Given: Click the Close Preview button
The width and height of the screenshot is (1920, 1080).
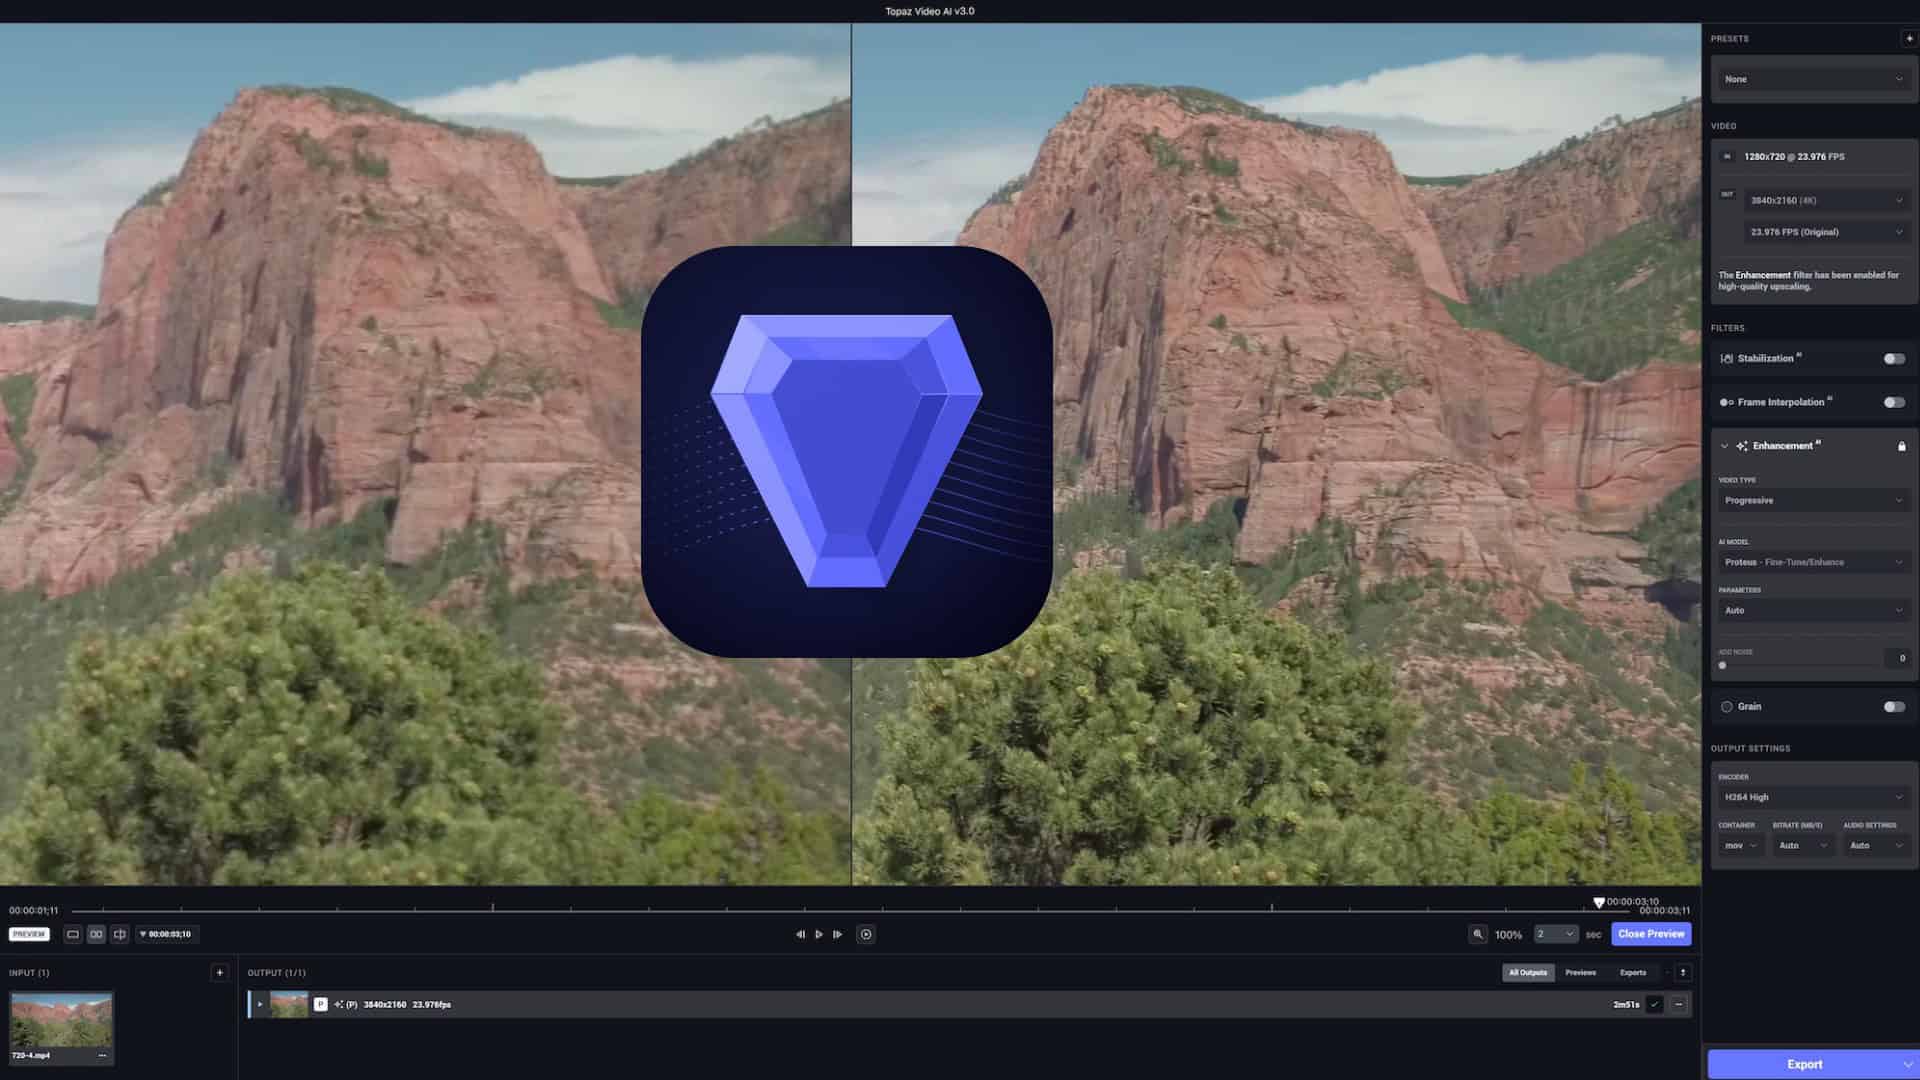Looking at the screenshot, I should (x=1651, y=934).
